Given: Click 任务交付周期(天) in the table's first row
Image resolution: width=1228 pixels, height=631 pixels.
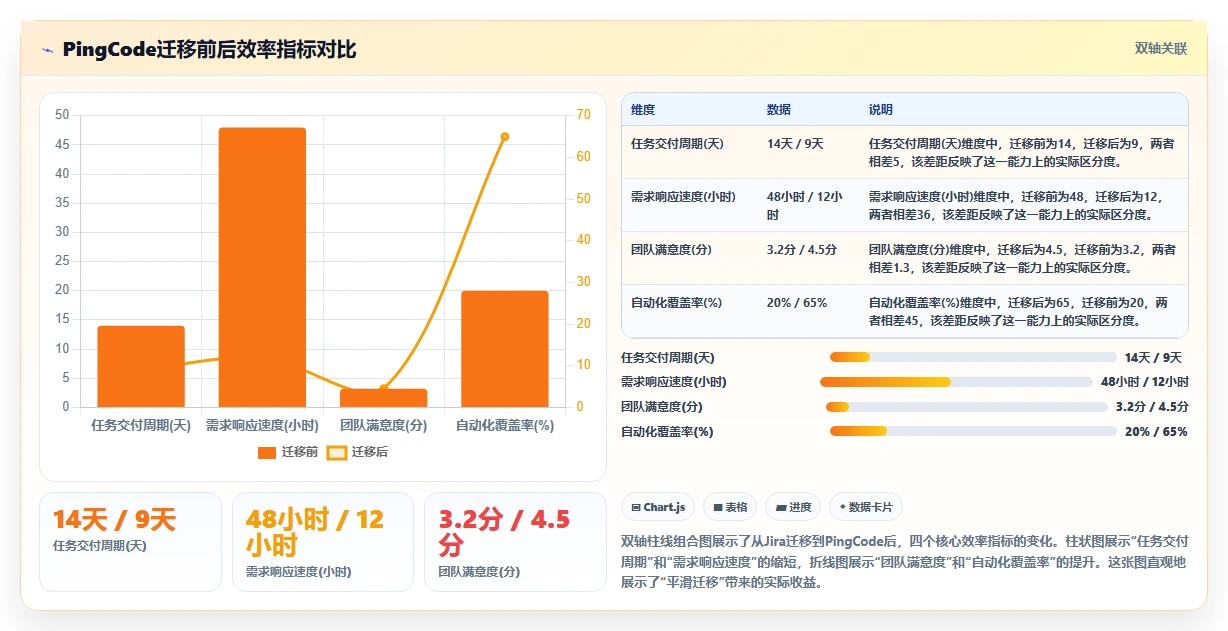Looking at the screenshot, I should point(677,144).
